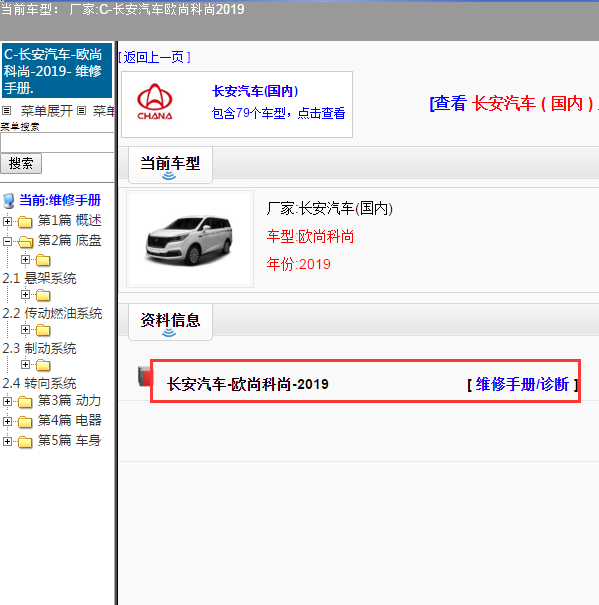599x605 pixels.
Task: Select 2.1 悬架系统 item
Action: click(x=39, y=278)
